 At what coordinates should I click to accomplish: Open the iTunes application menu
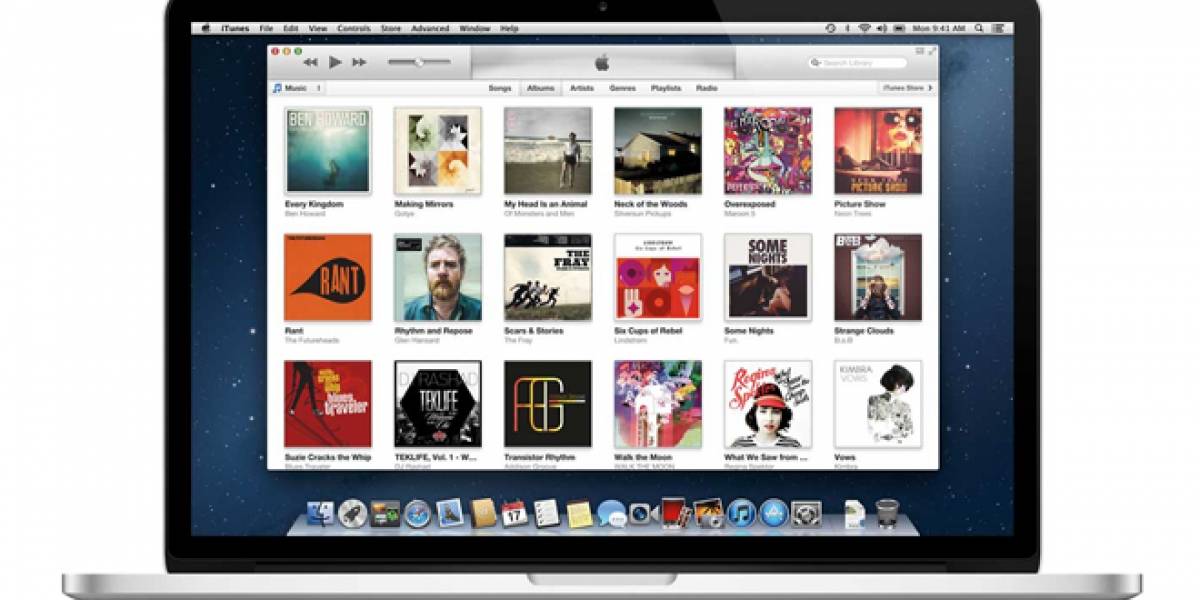[x=233, y=28]
